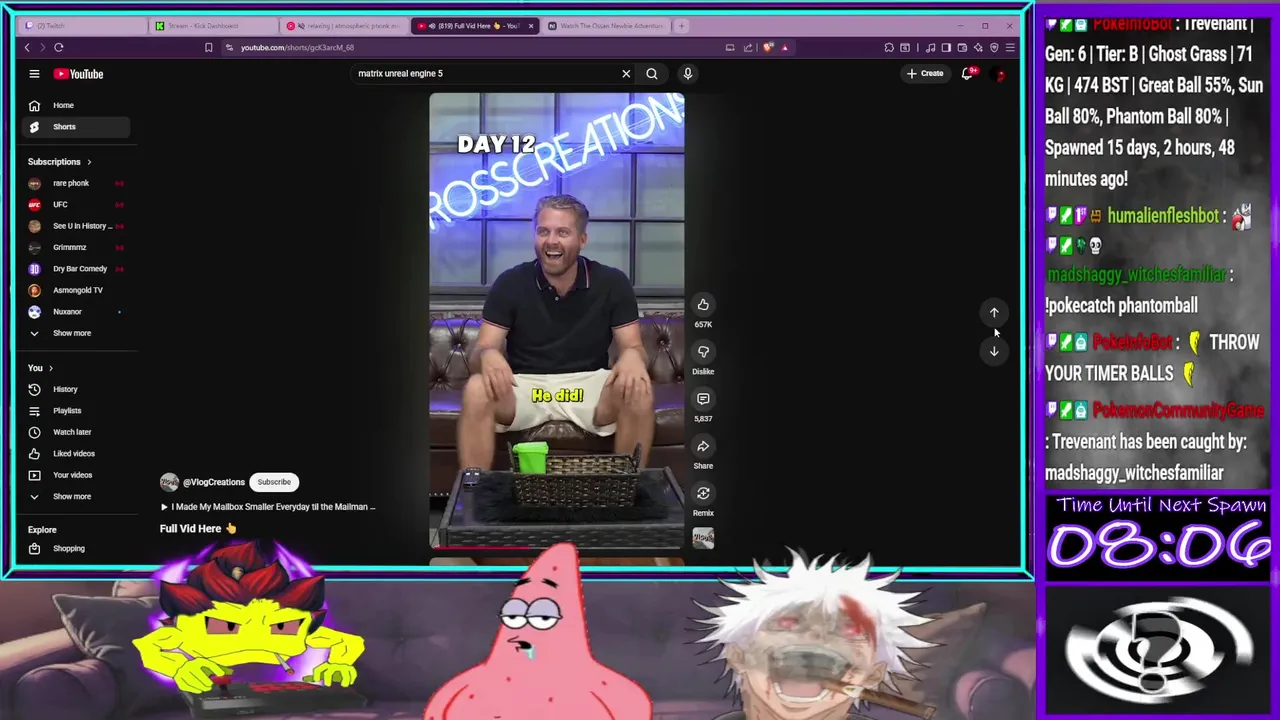Go to Home in the sidebar
Screen dimensions: 1280x720
pyautogui.click(x=76, y=105)
